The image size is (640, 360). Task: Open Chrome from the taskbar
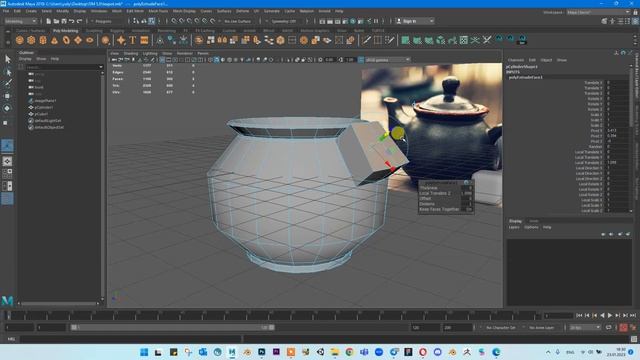[349, 352]
